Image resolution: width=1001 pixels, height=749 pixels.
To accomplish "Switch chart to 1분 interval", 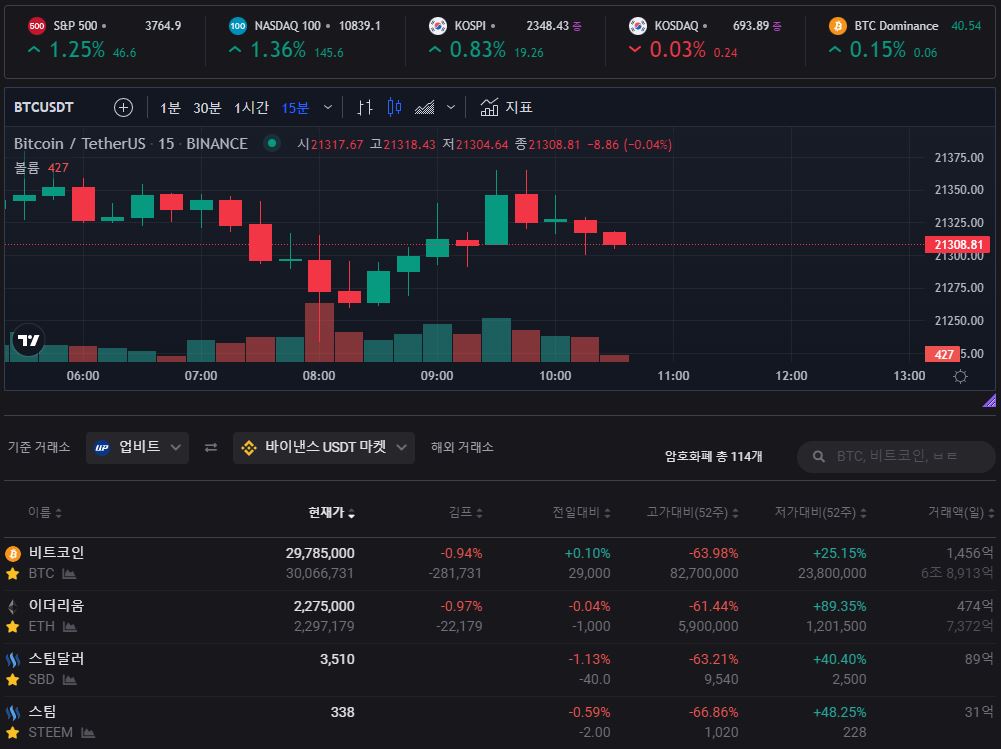I will (x=170, y=108).
